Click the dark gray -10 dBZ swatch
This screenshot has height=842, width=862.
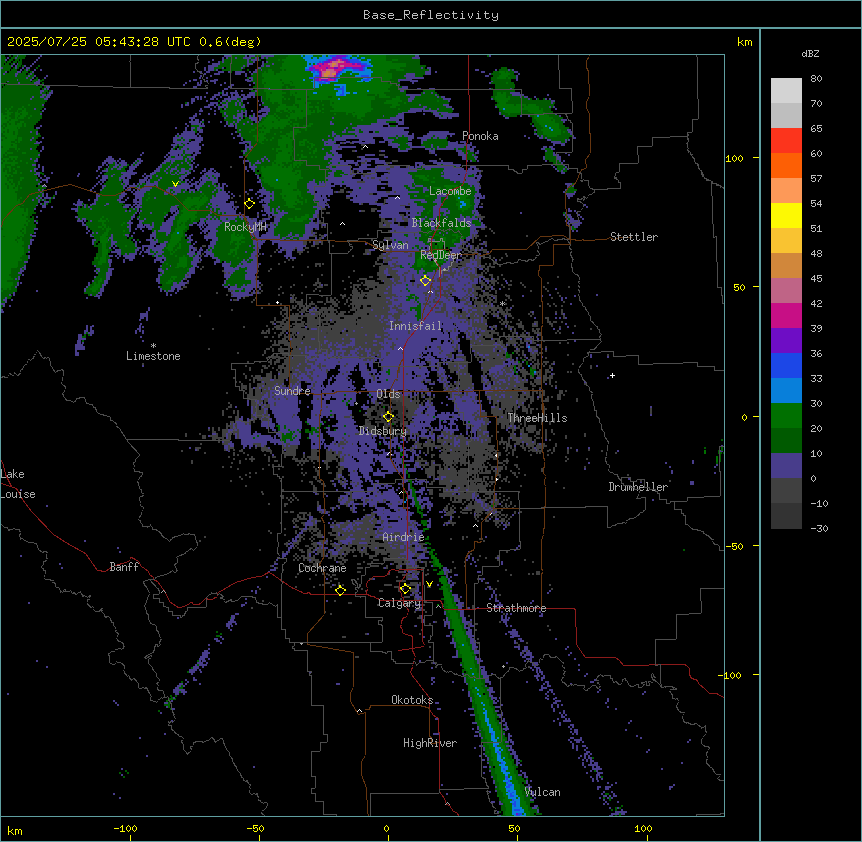(786, 516)
